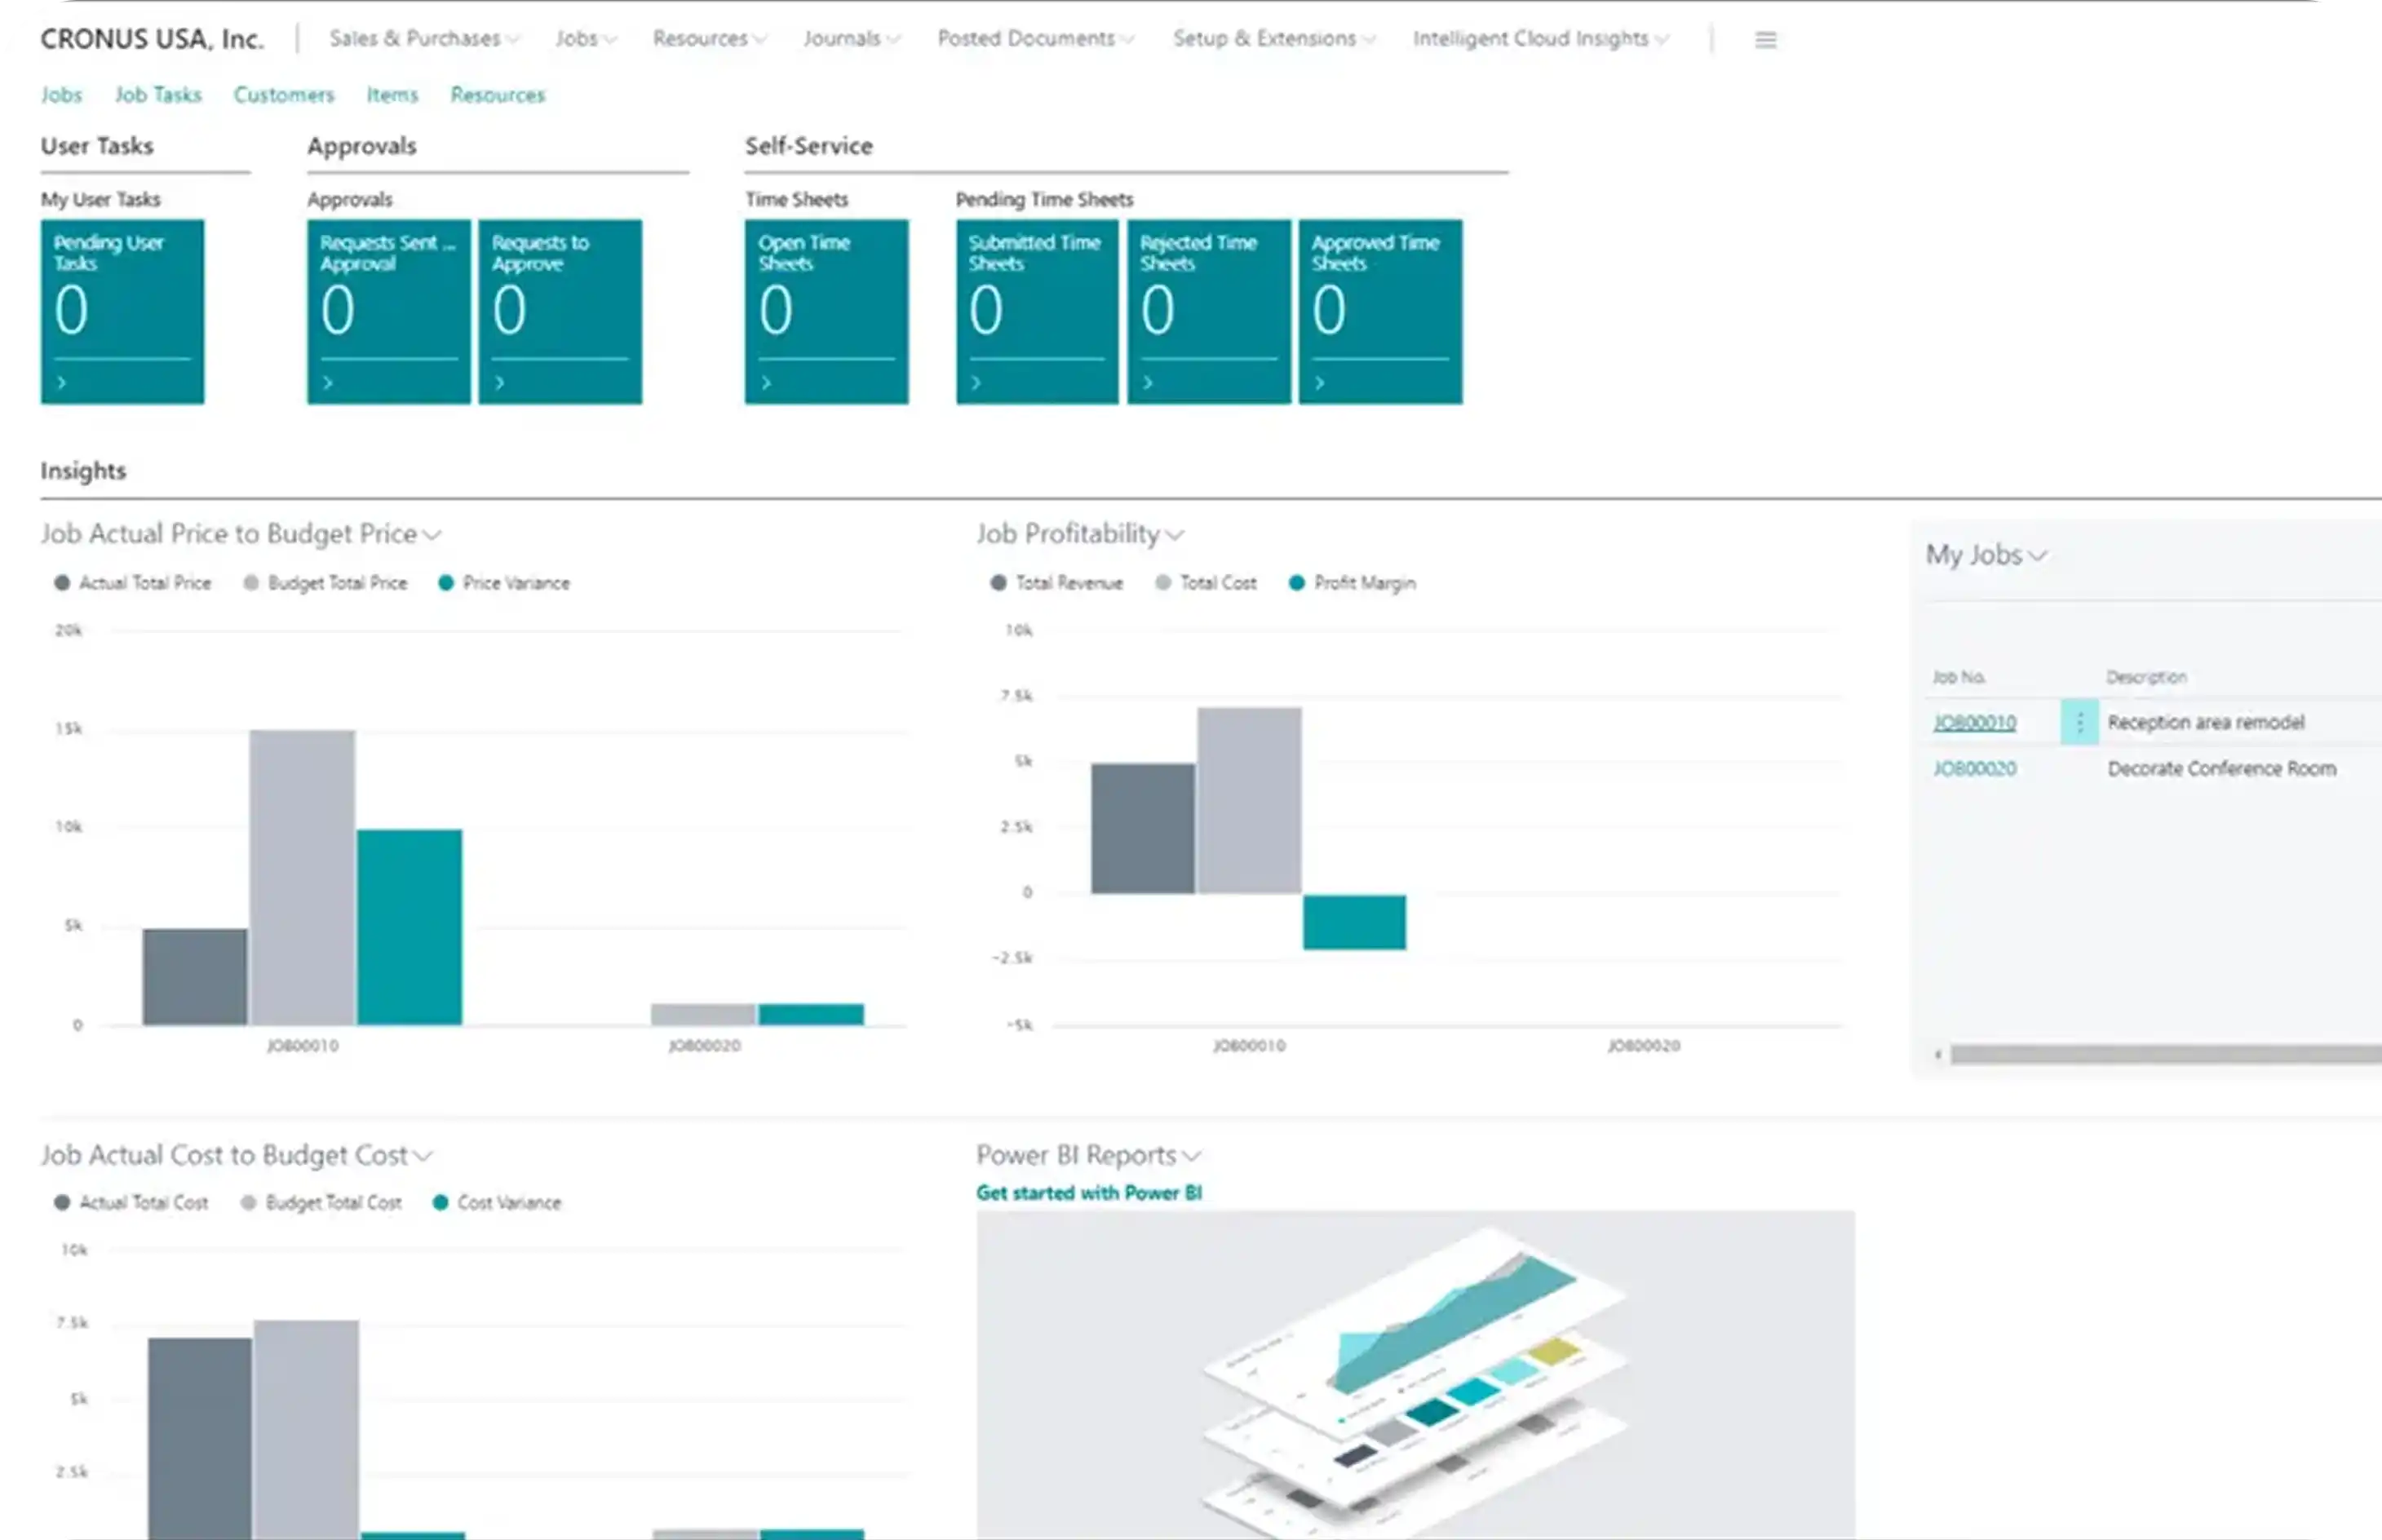The height and width of the screenshot is (1540, 2382).
Task: Open the My Jobs dropdown chevron
Action: pyautogui.click(x=2038, y=556)
